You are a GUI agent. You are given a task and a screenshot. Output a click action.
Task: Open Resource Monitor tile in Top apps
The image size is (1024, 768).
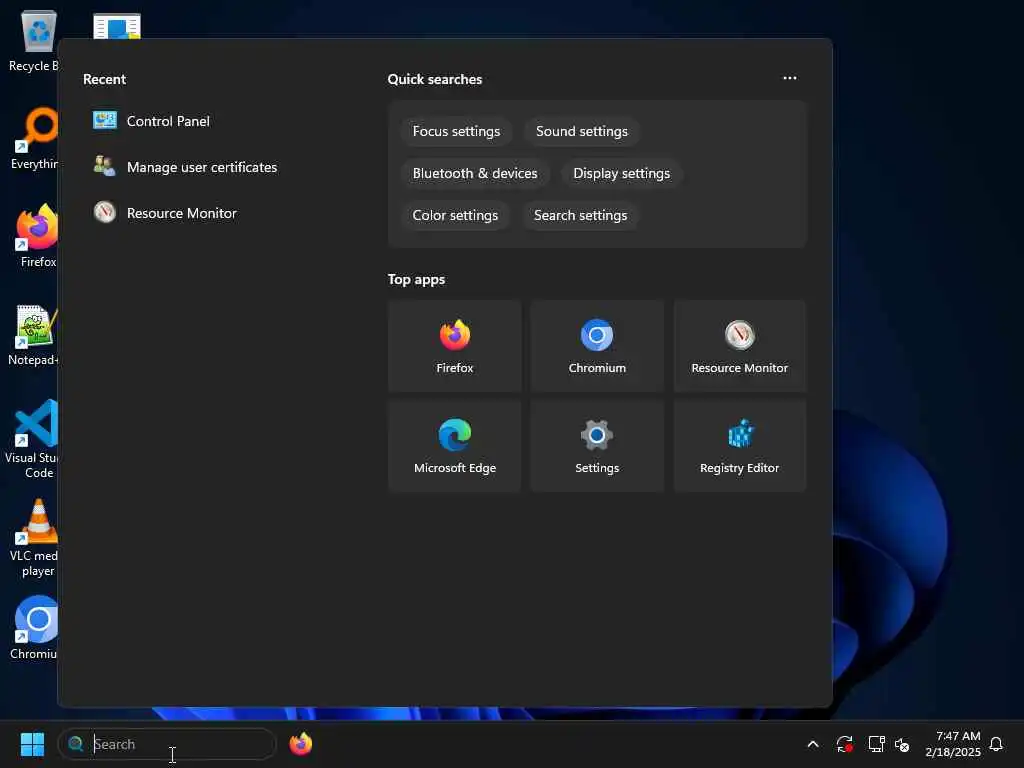pyautogui.click(x=739, y=347)
